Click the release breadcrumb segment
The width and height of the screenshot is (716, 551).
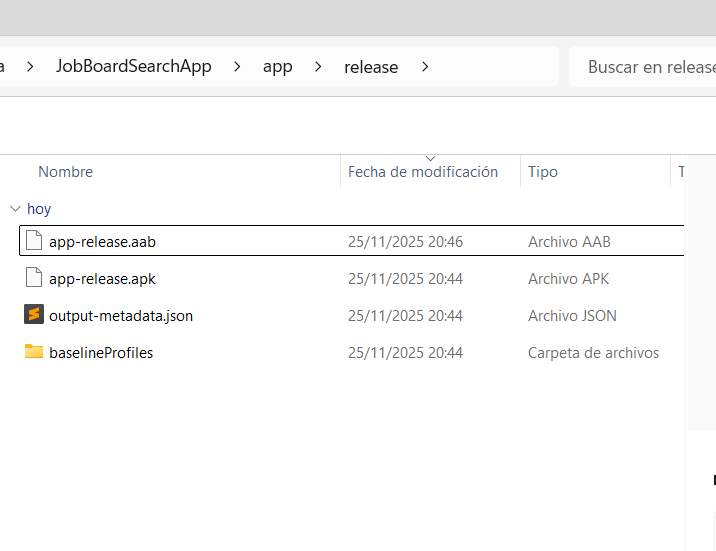[371, 67]
